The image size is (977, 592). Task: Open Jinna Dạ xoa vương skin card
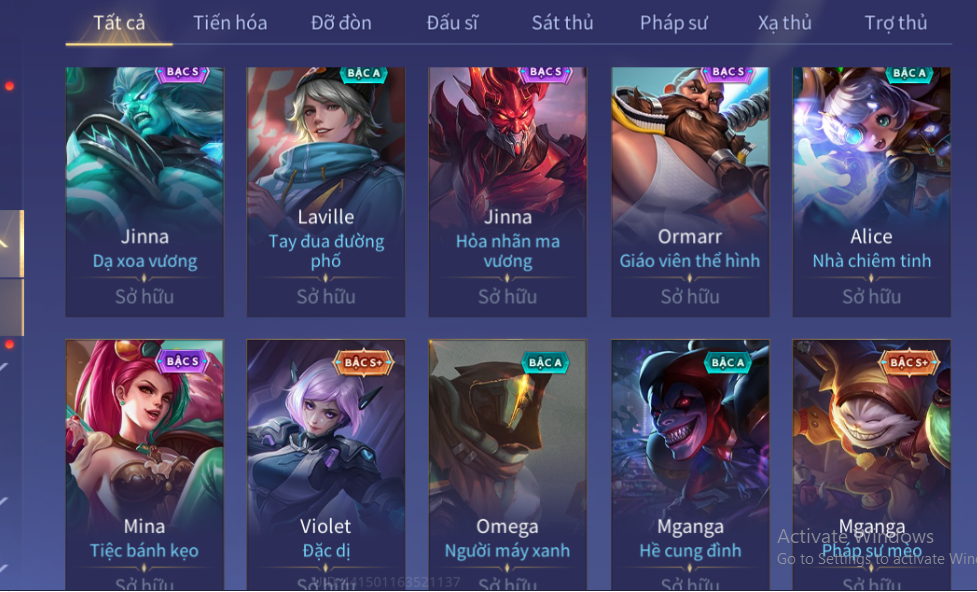(x=145, y=192)
